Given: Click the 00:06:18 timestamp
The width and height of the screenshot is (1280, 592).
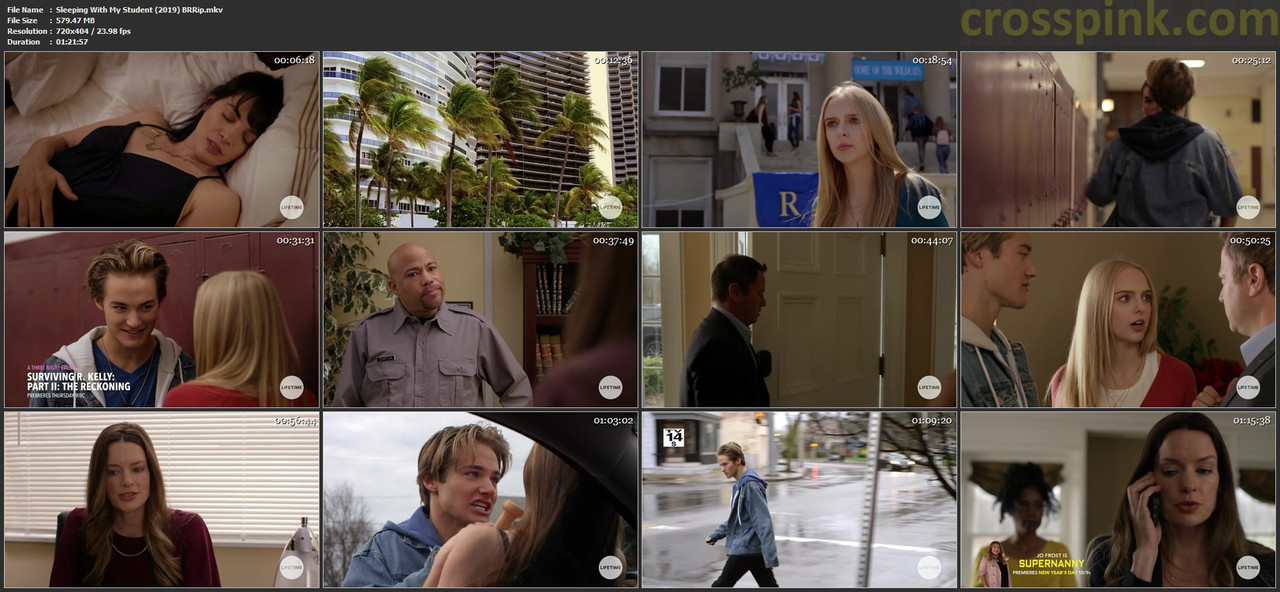Looking at the screenshot, I should (x=294, y=60).
